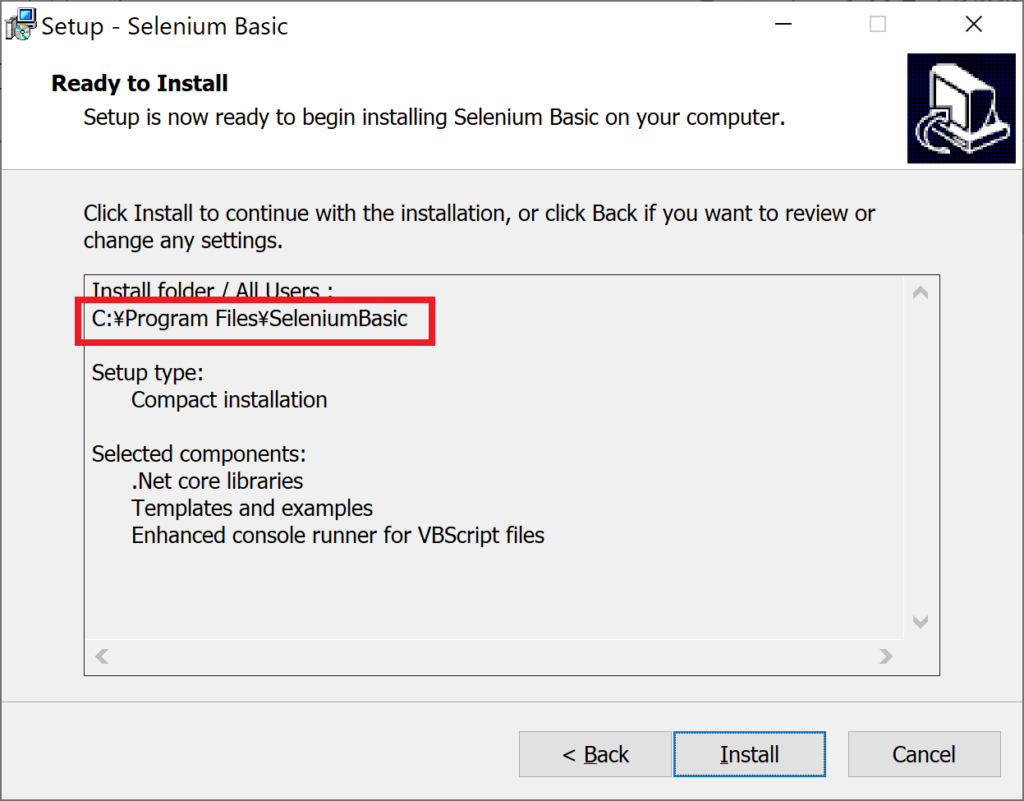Click the vertical scrollbar down arrow
Viewport: 1024px width, 801px height.
point(920,622)
